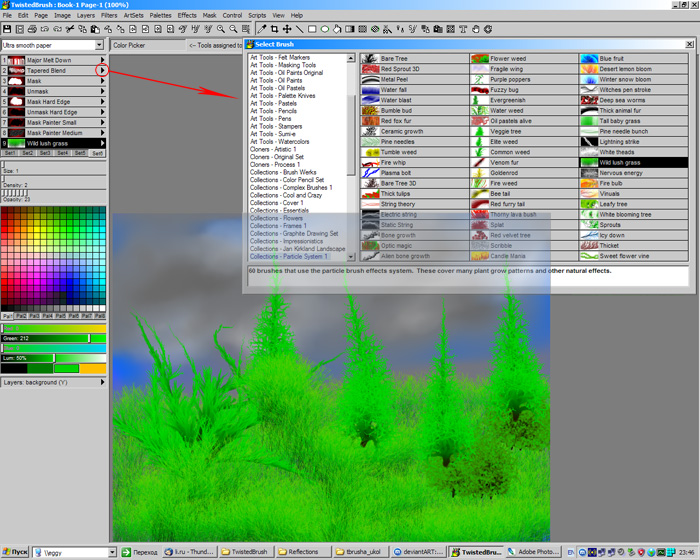The width and height of the screenshot is (700, 560).
Task: Click the Пуск Start button
Action: pos(15,552)
